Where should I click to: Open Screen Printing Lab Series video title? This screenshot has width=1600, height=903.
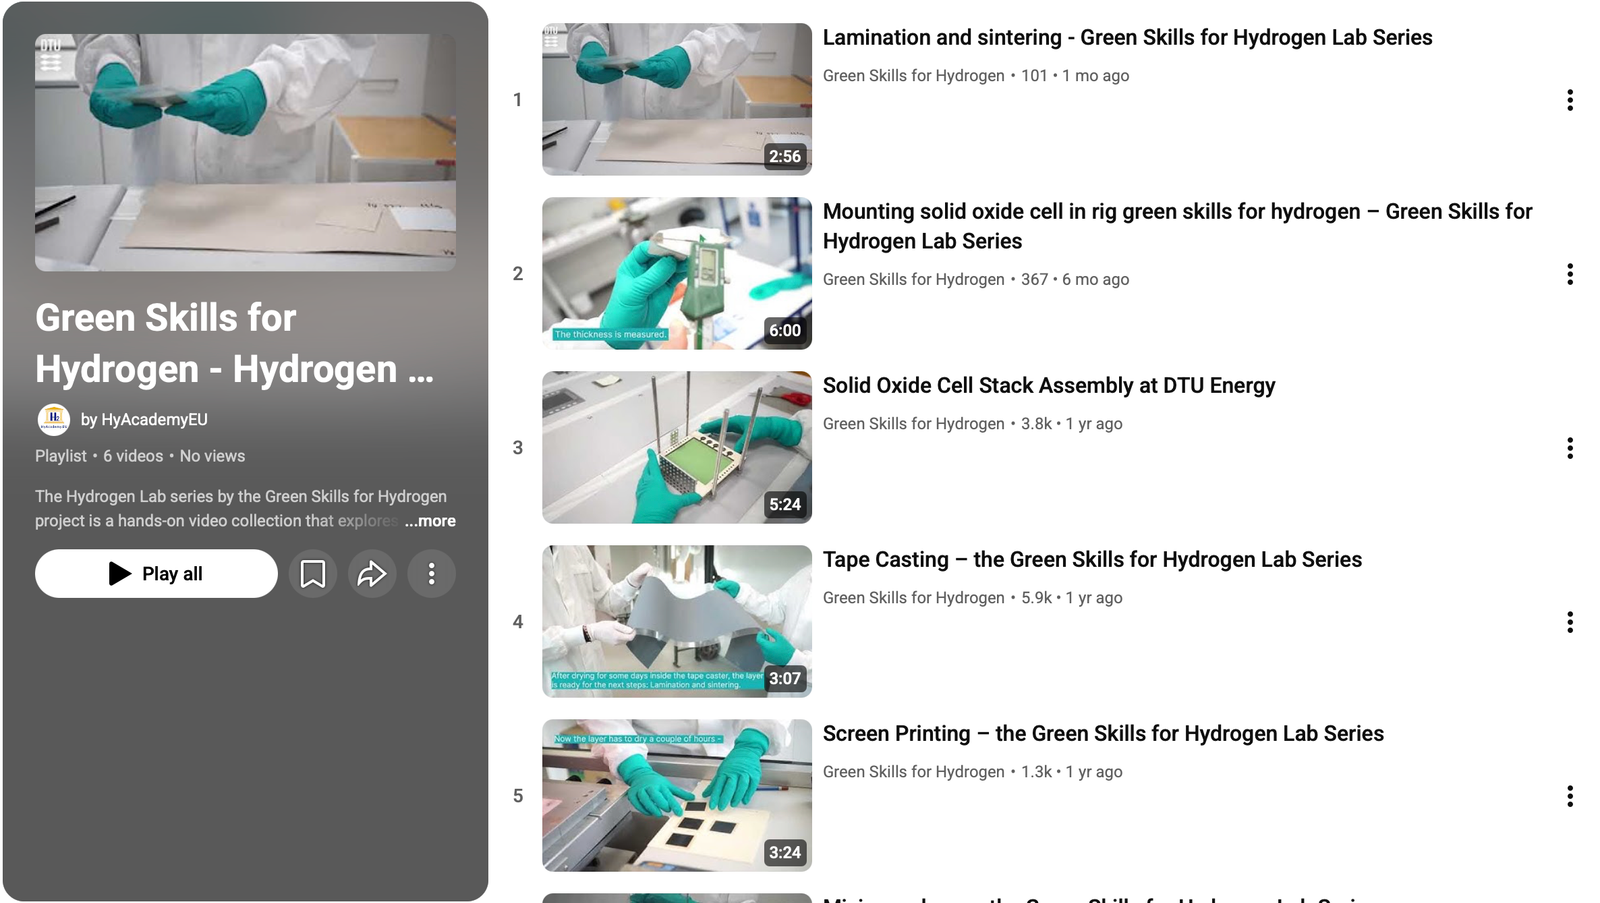click(1103, 734)
